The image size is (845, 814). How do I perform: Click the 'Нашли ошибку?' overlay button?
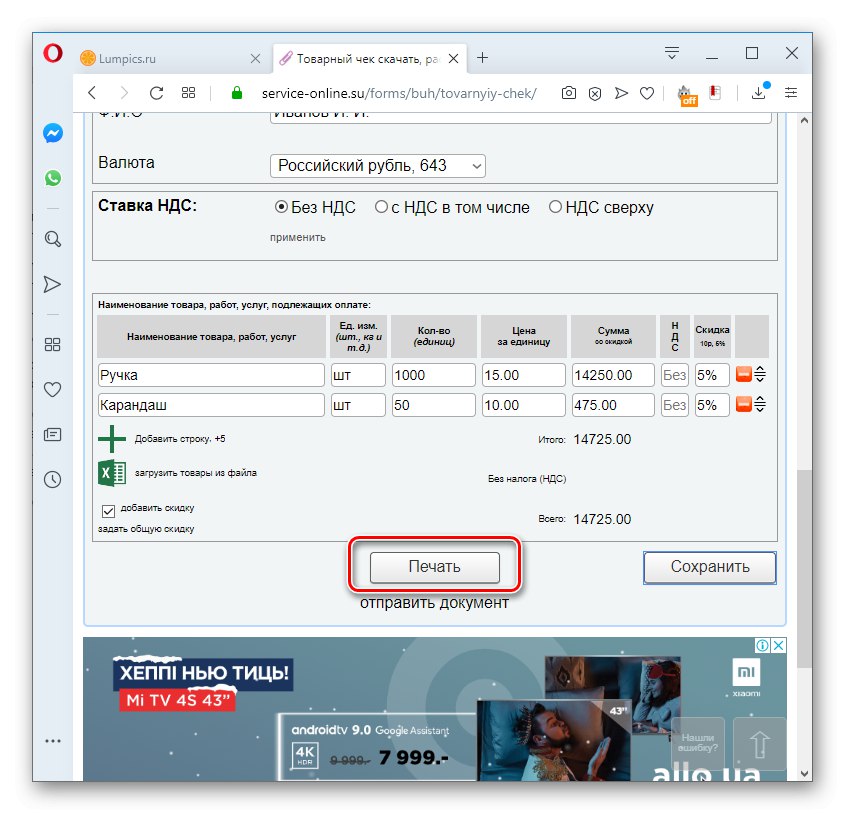coord(698,743)
